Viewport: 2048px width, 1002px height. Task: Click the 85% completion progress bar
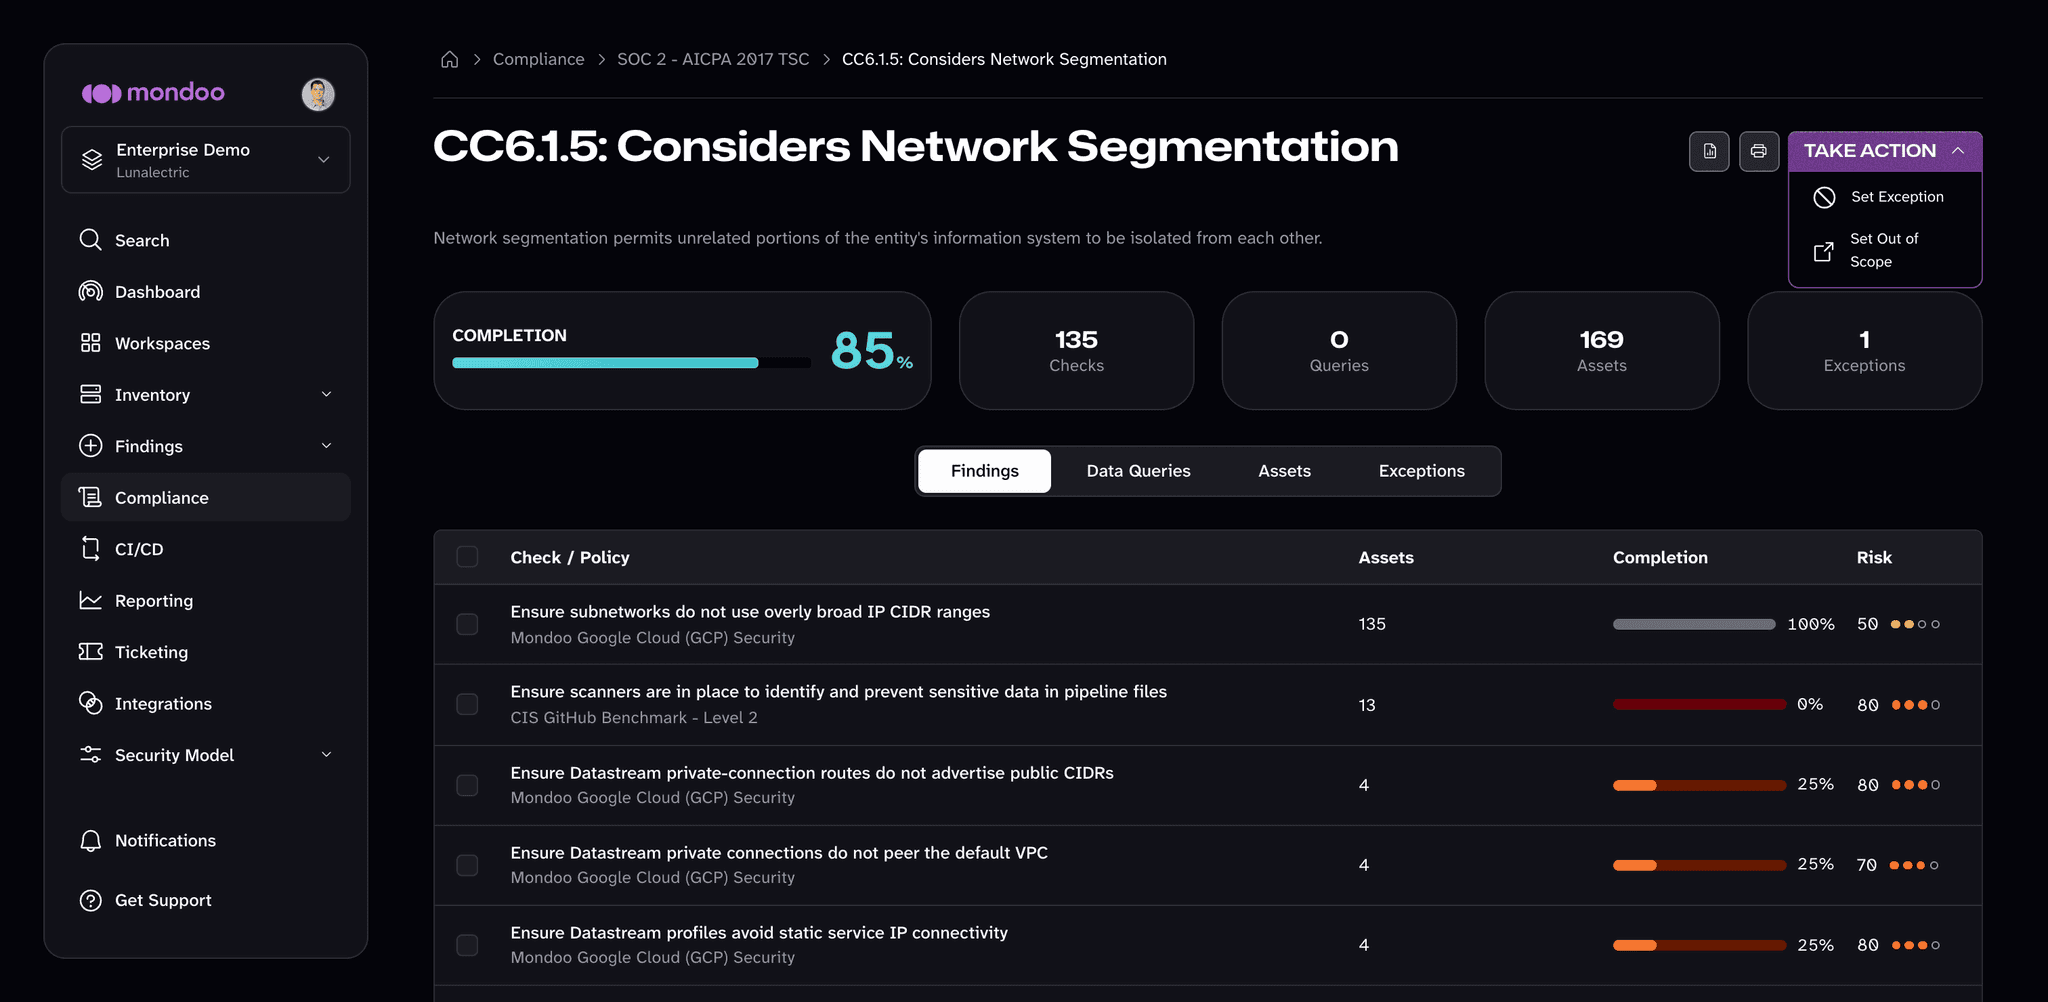click(631, 363)
